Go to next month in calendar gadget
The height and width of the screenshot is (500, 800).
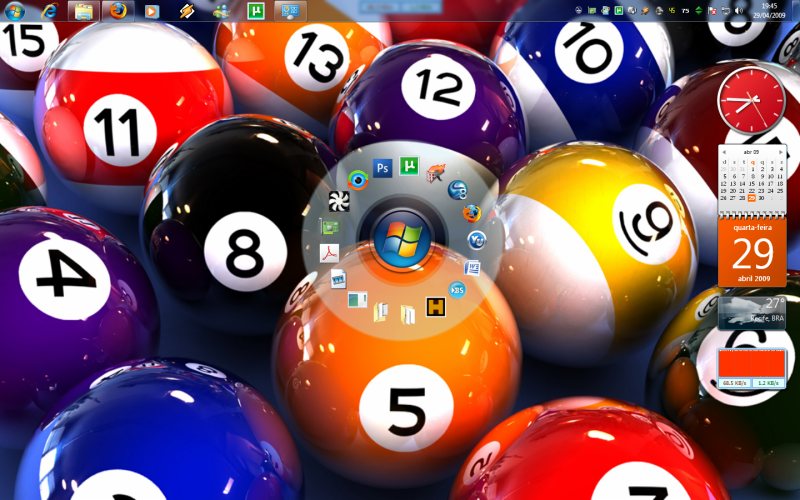pyautogui.click(x=780, y=152)
